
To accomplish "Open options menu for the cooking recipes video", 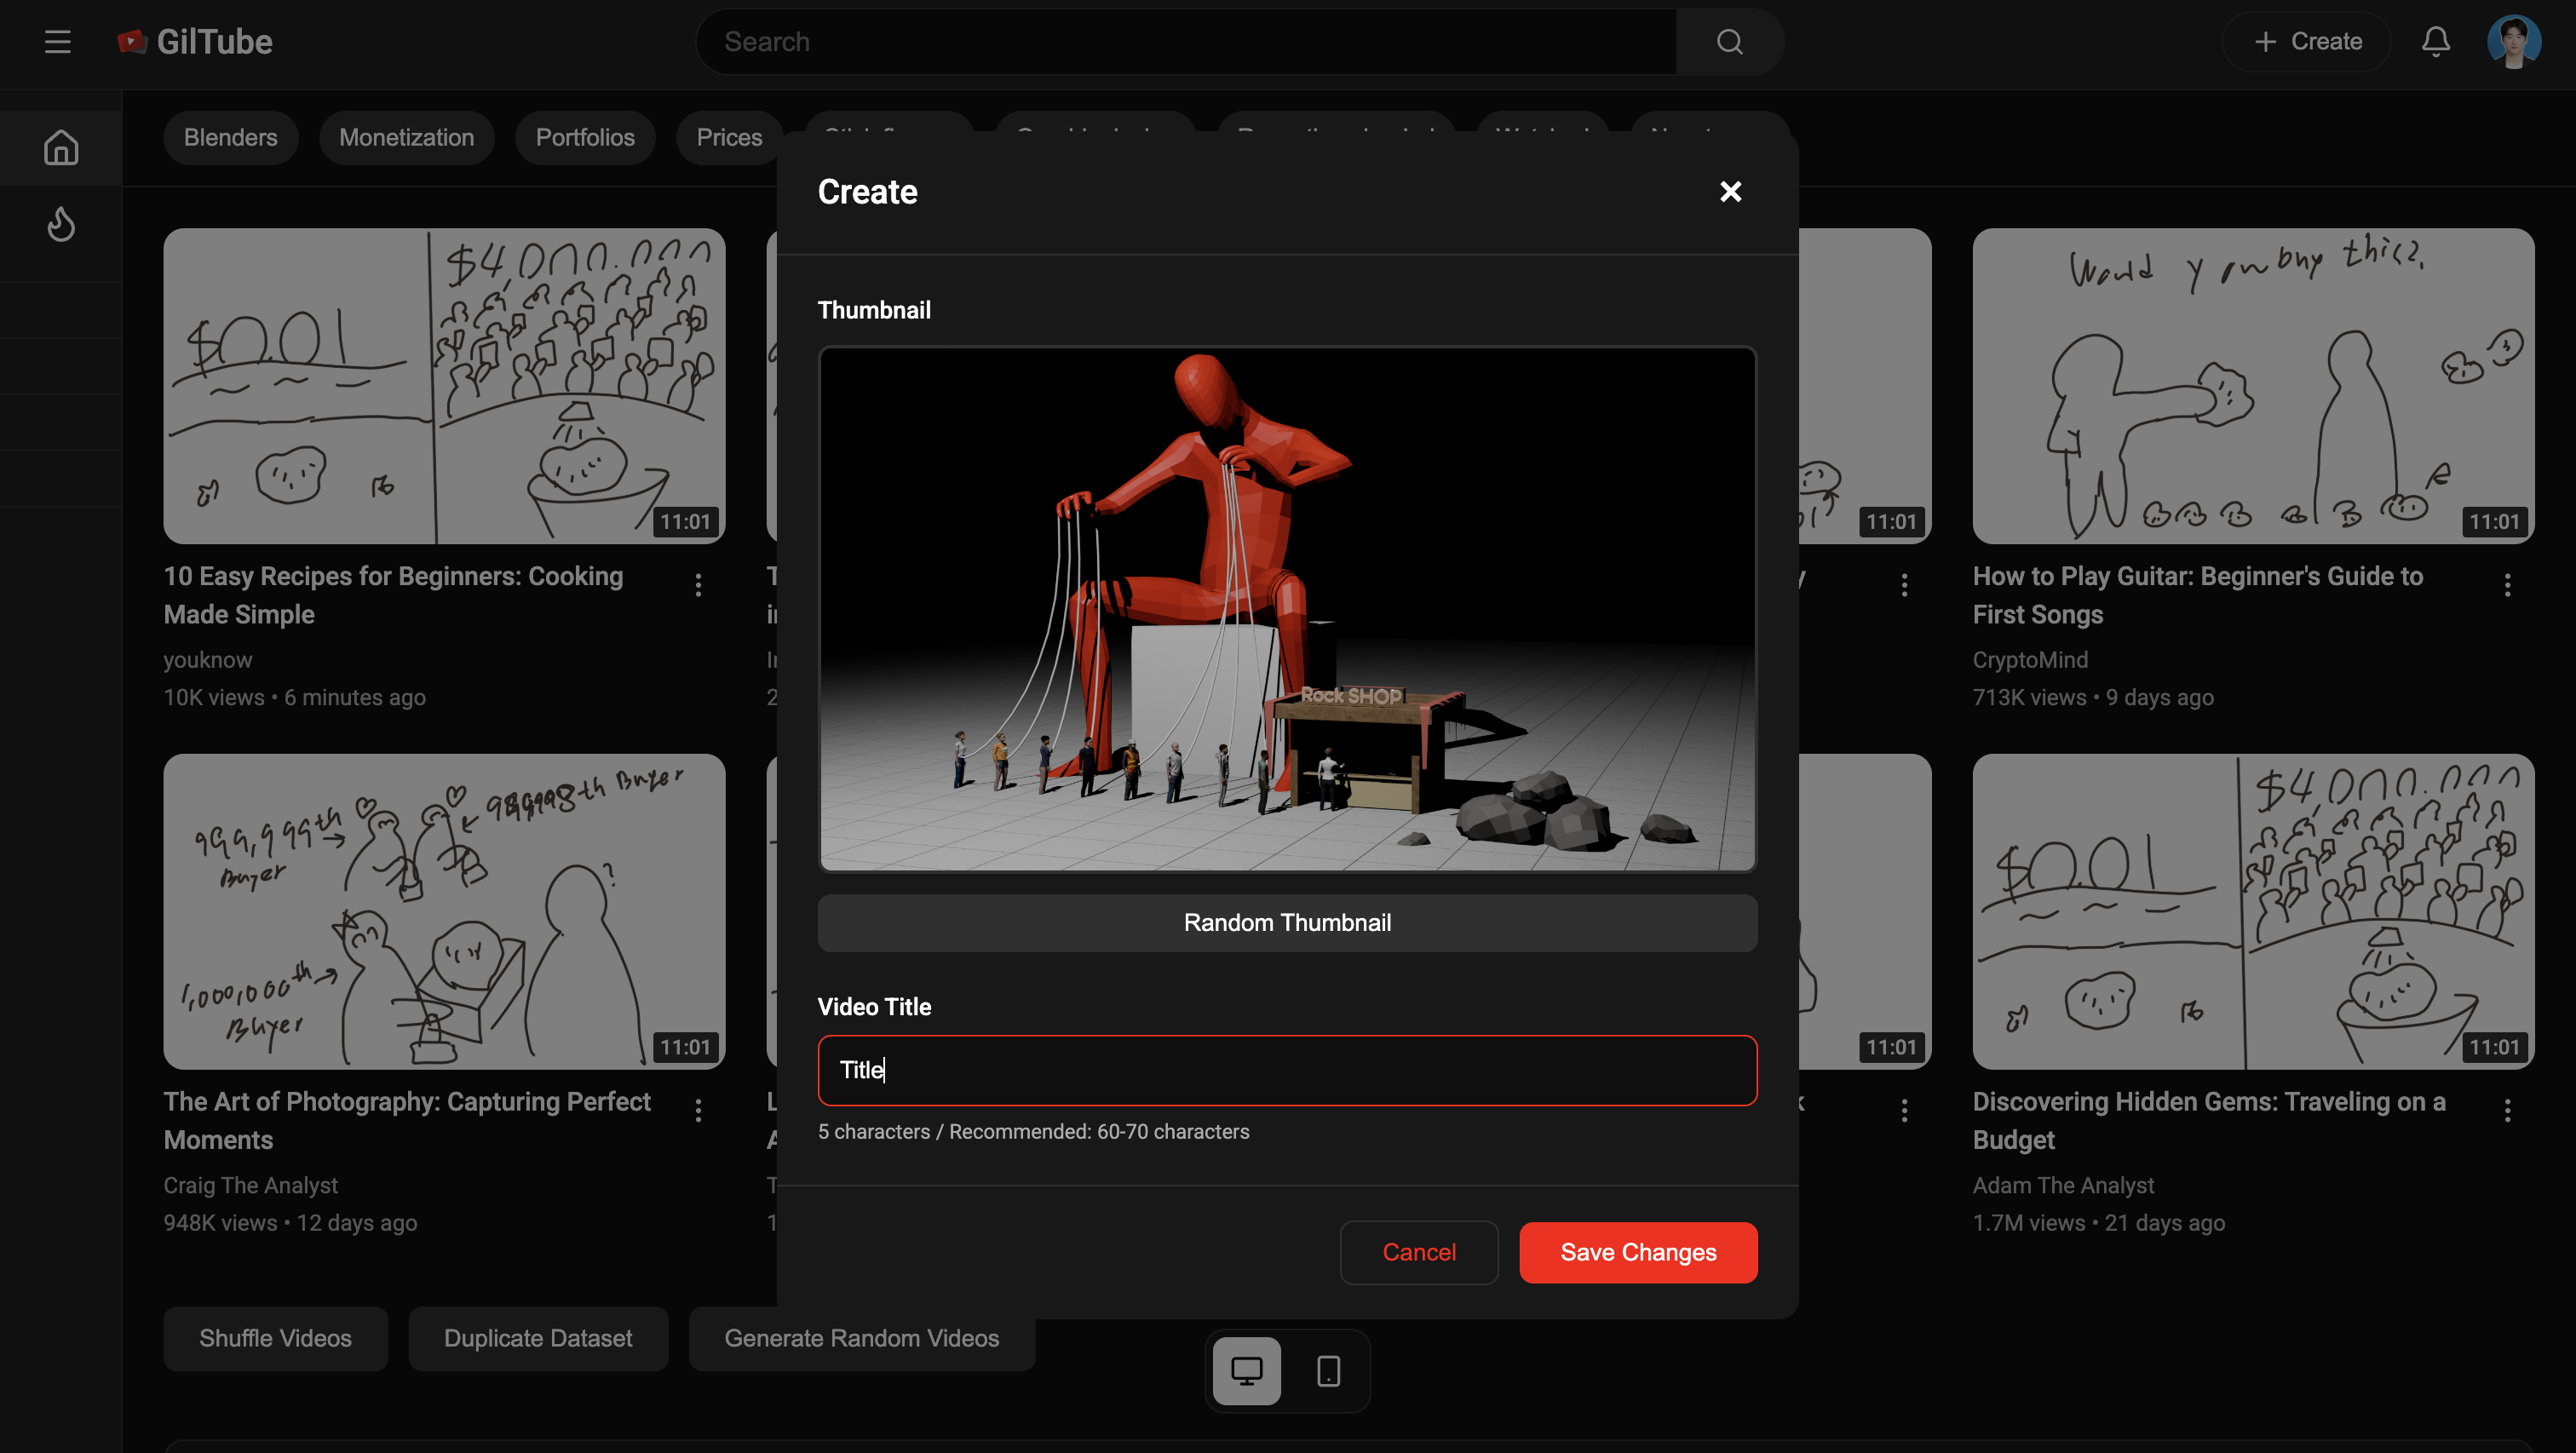I will [698, 585].
